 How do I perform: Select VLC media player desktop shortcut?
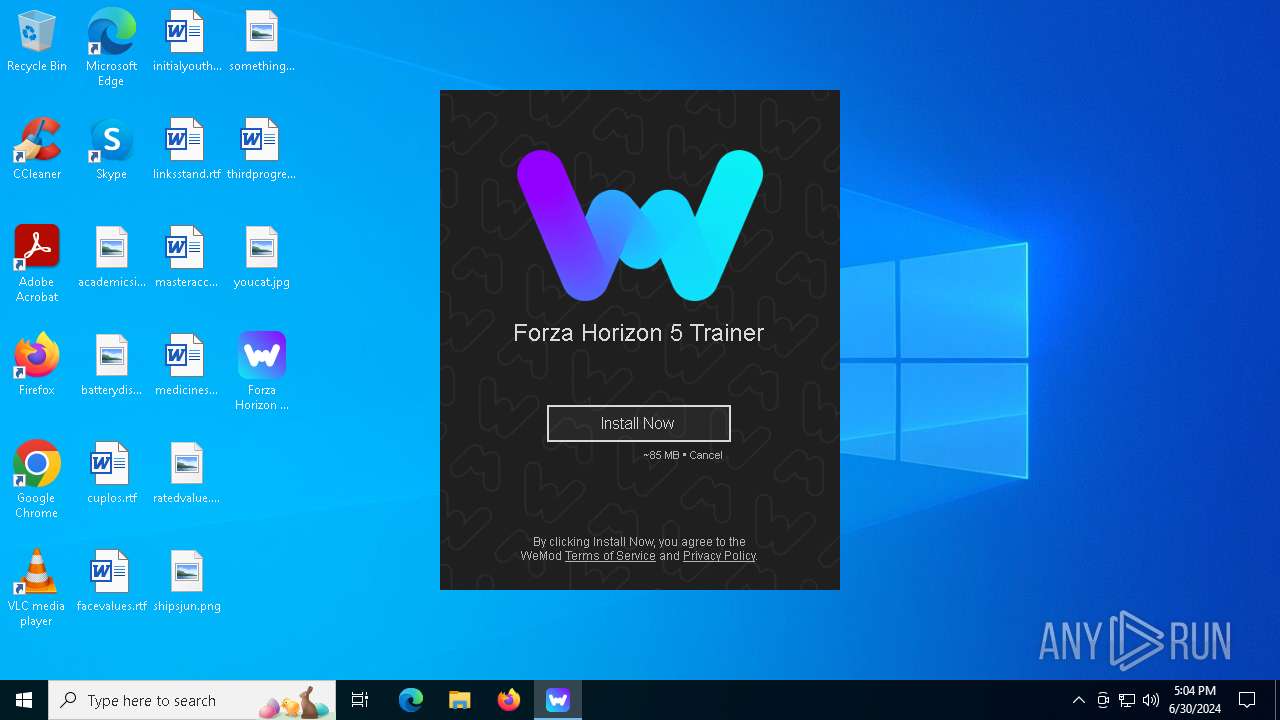coord(37,588)
